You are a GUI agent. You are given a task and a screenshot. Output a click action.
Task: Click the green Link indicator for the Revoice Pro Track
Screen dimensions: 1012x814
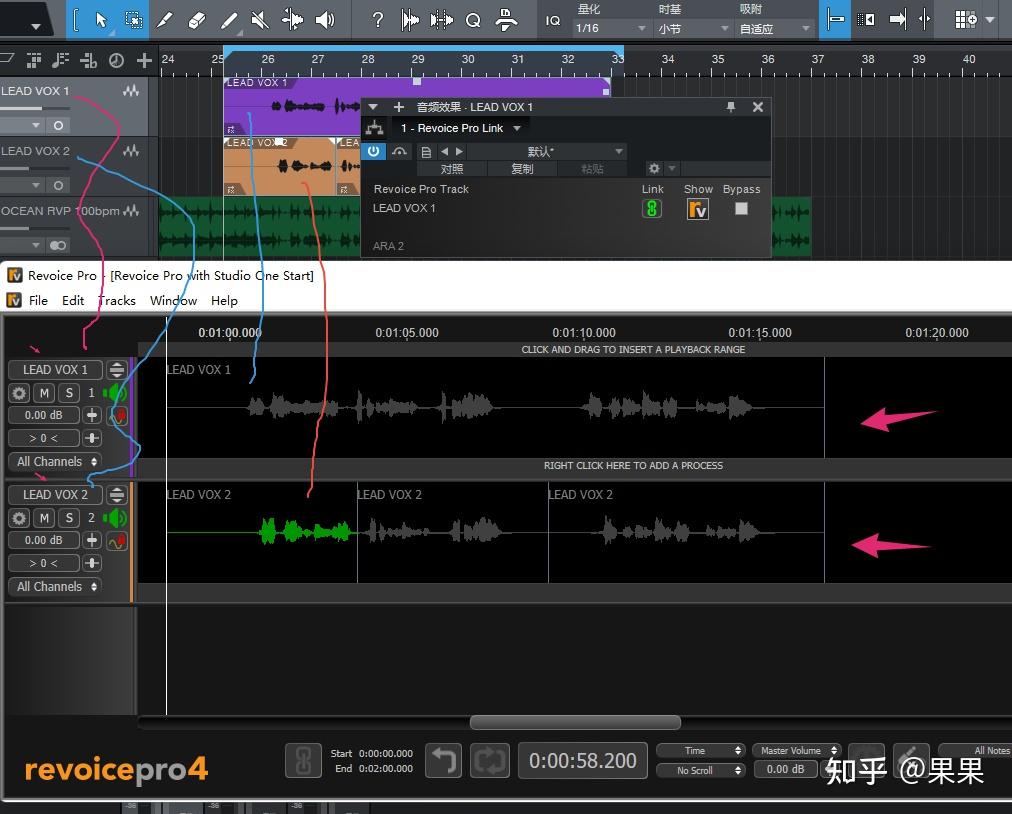(652, 209)
